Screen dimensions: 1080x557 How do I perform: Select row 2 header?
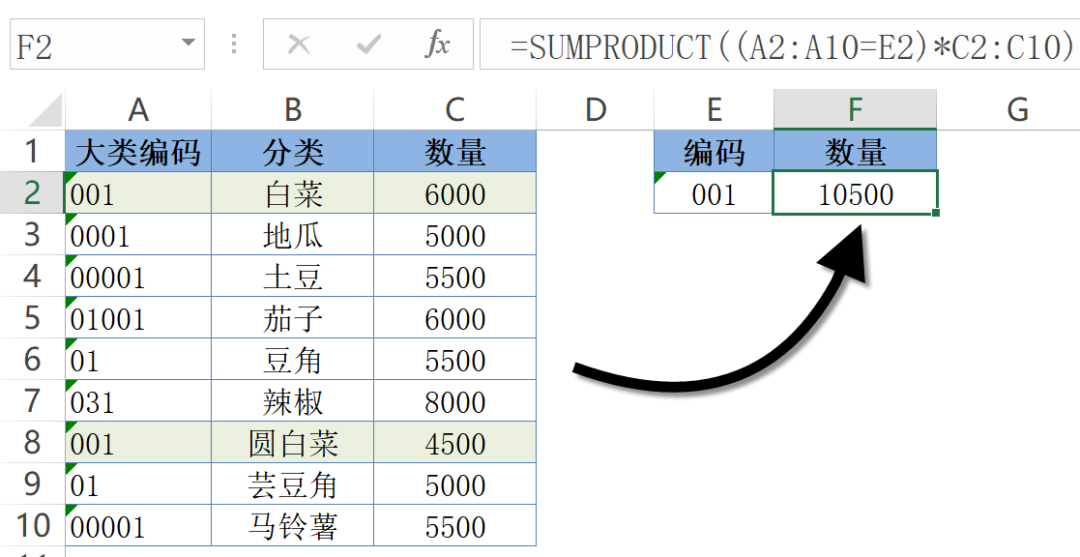pos(32,193)
